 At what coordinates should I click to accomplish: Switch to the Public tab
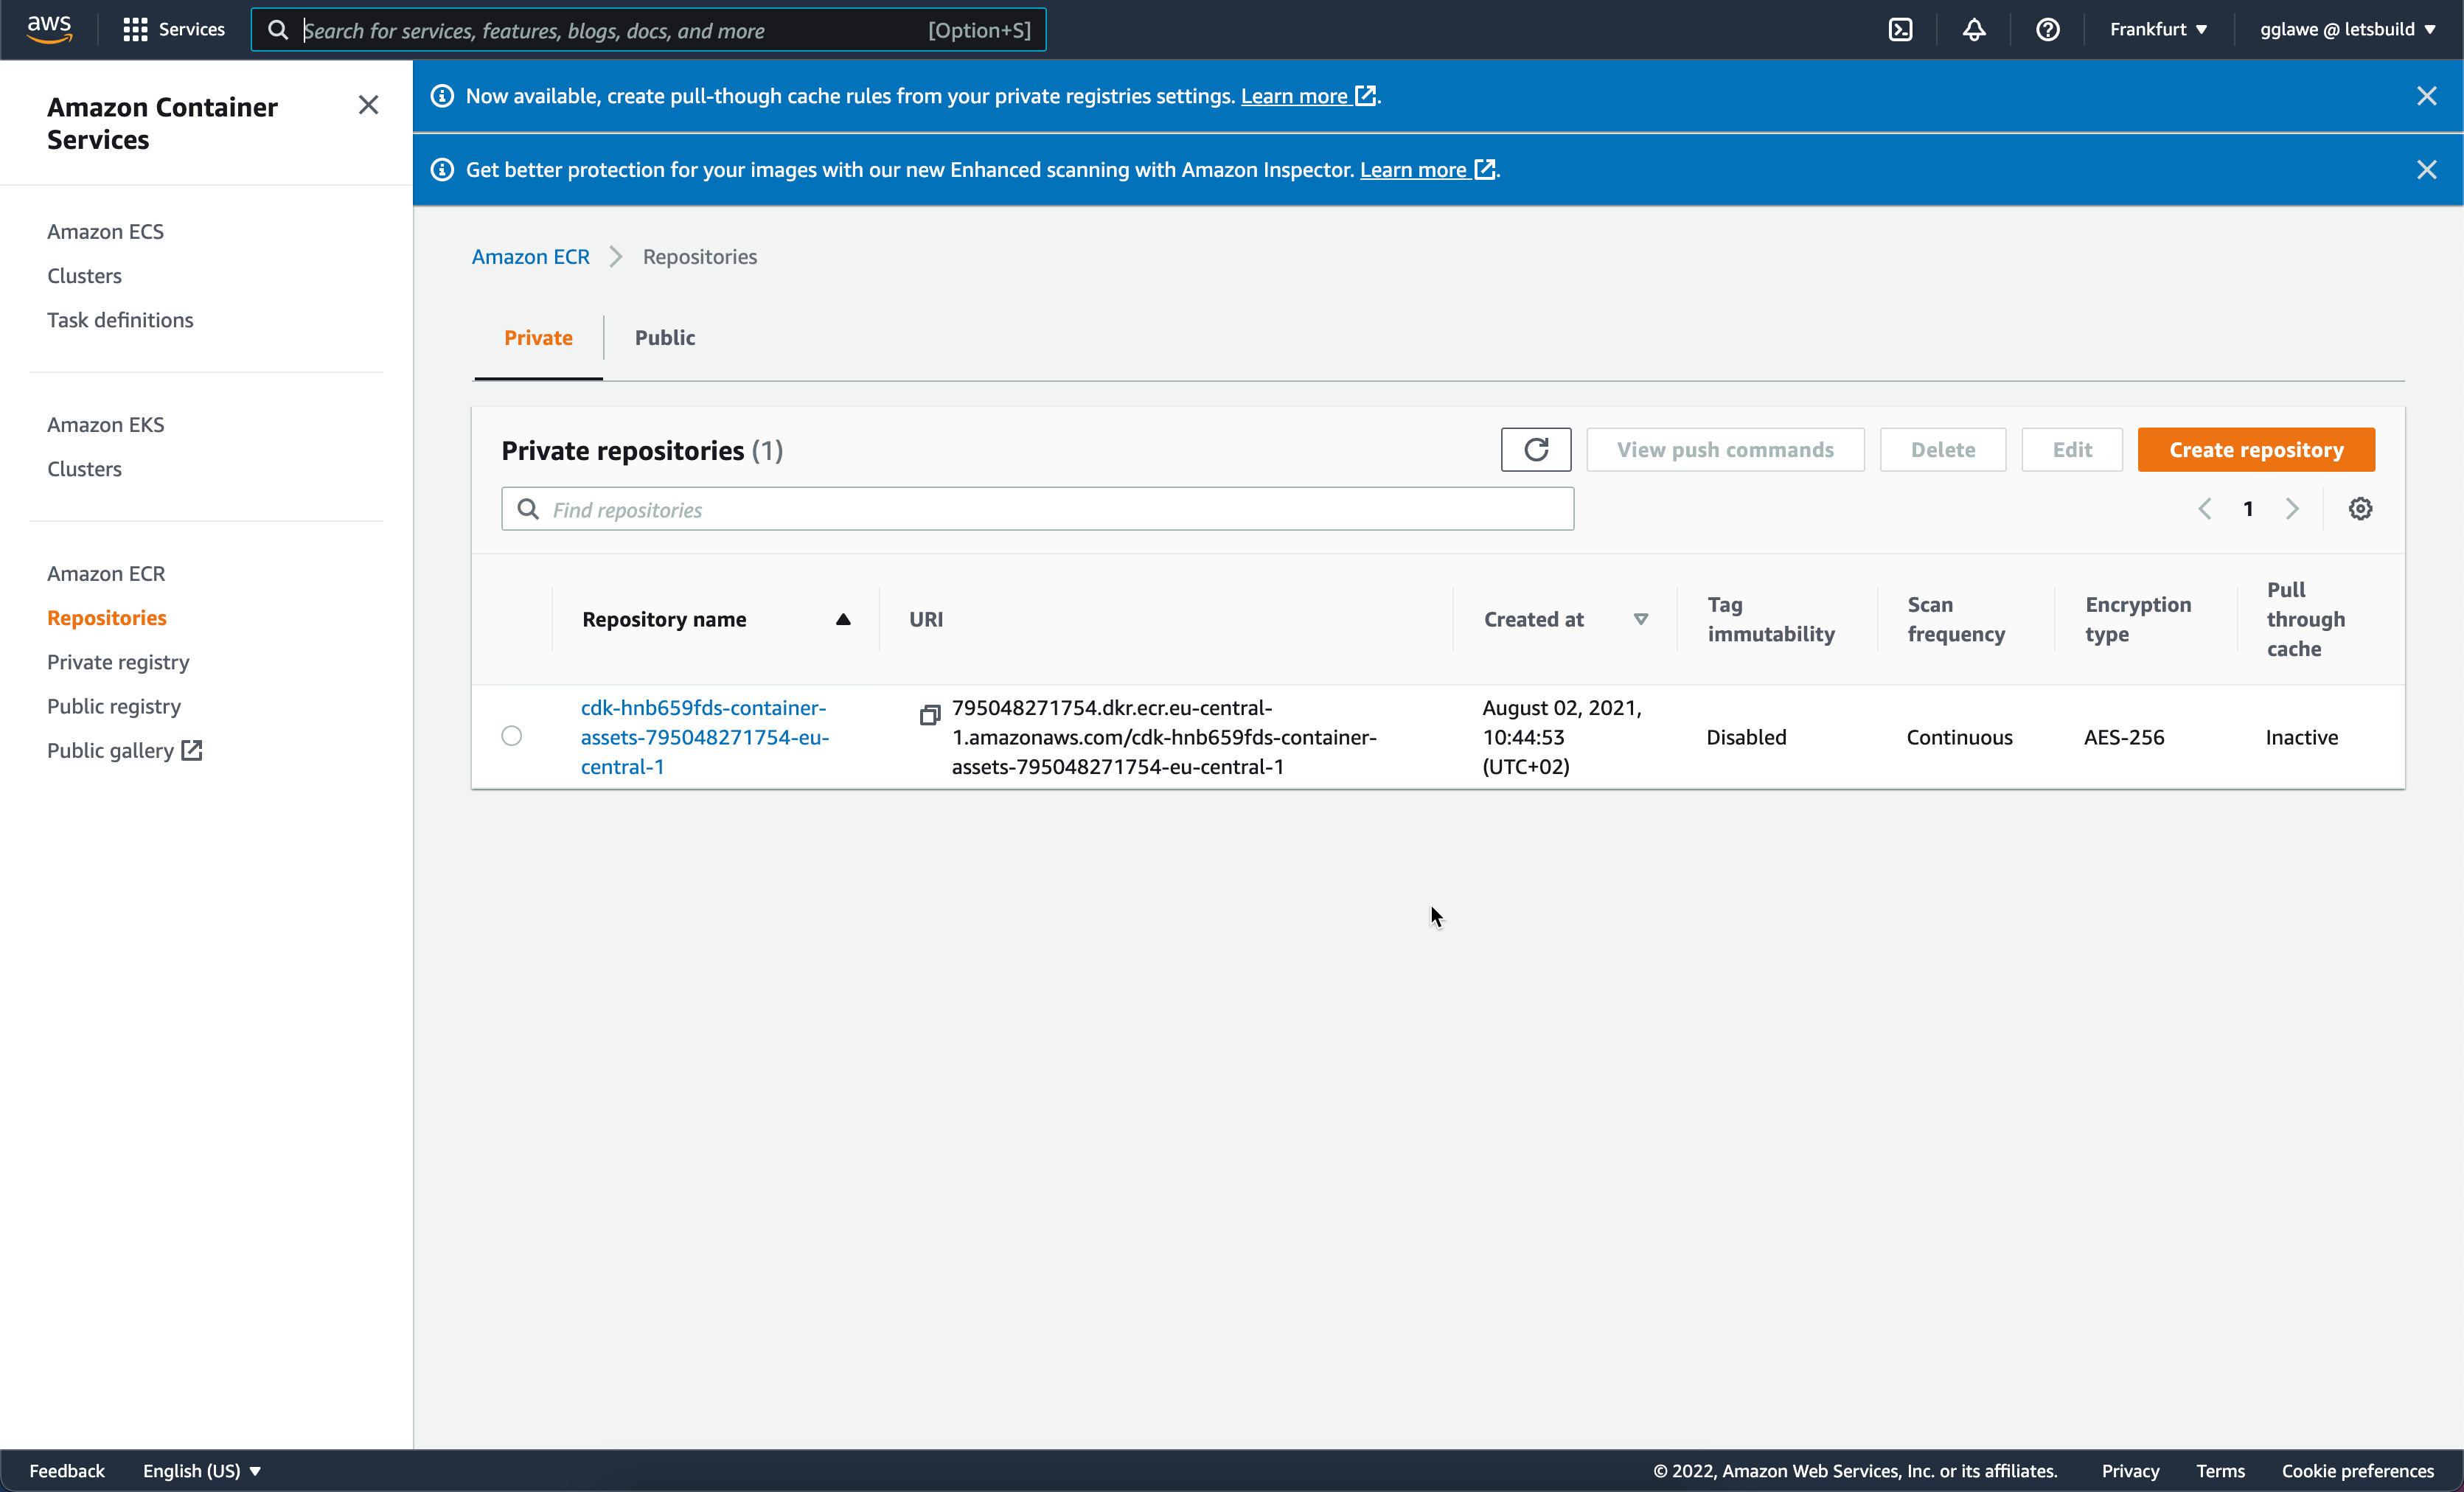(x=664, y=338)
